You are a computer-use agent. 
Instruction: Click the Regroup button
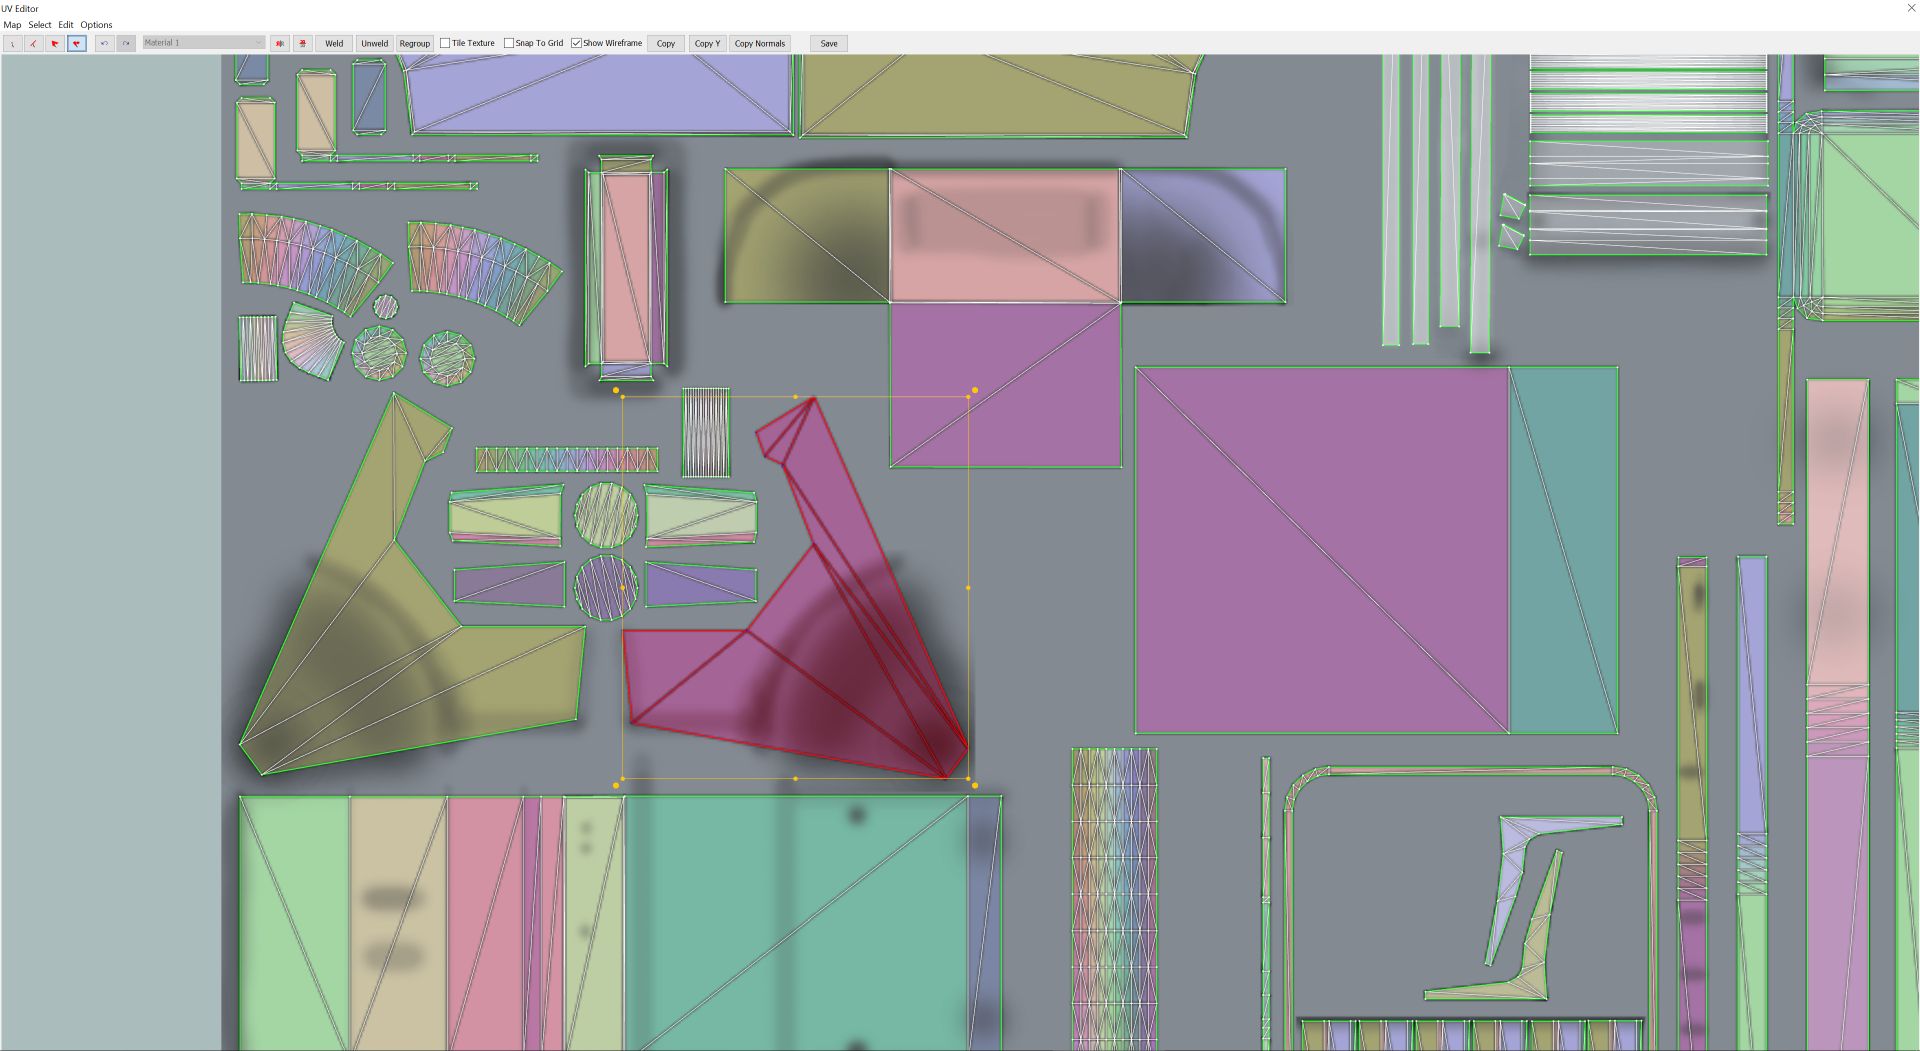[x=414, y=43]
